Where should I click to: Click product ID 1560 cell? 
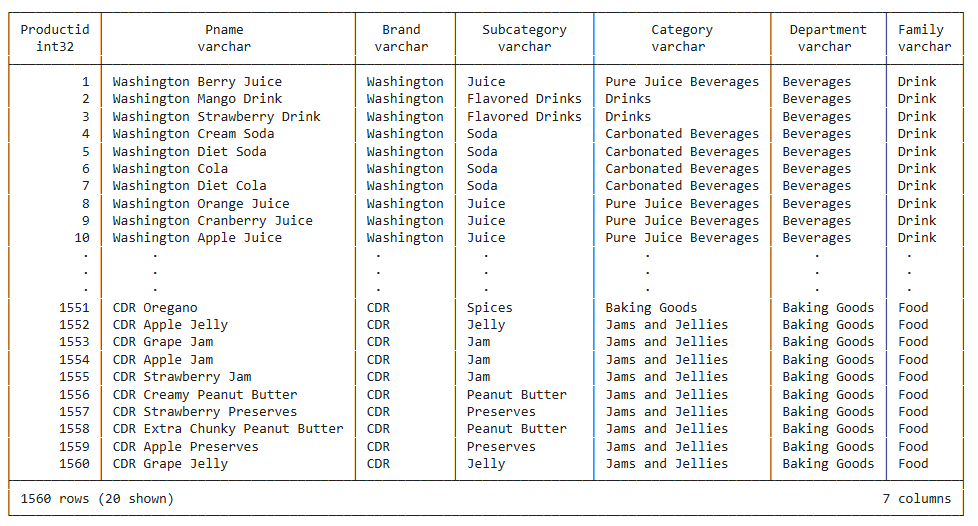pyautogui.click(x=74, y=464)
